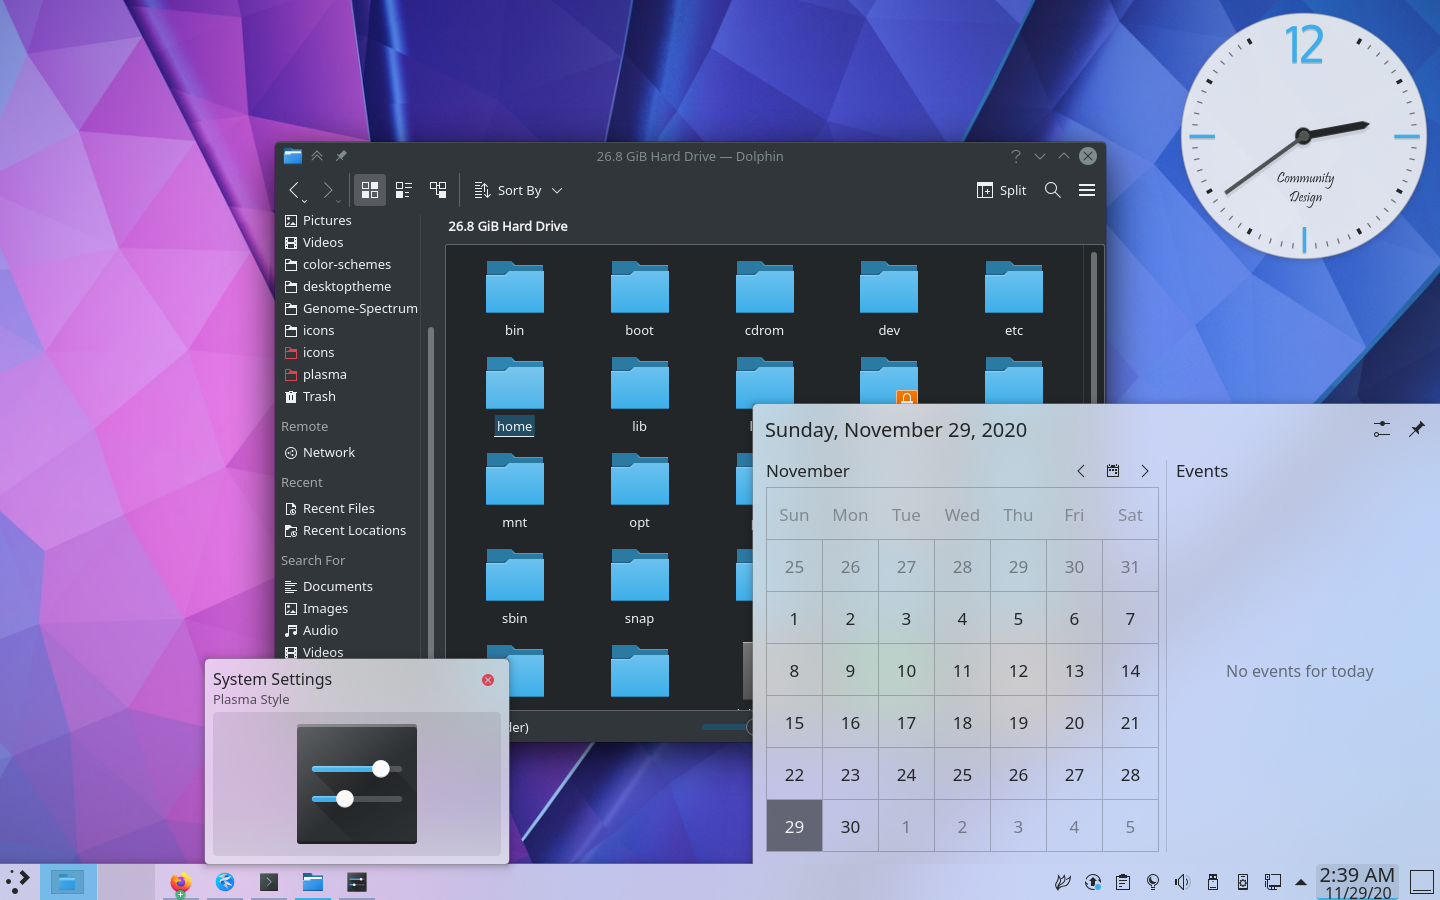The height and width of the screenshot is (900, 1440).
Task: Click the Dolphin titlebar help question mark
Action: [x=1016, y=156]
